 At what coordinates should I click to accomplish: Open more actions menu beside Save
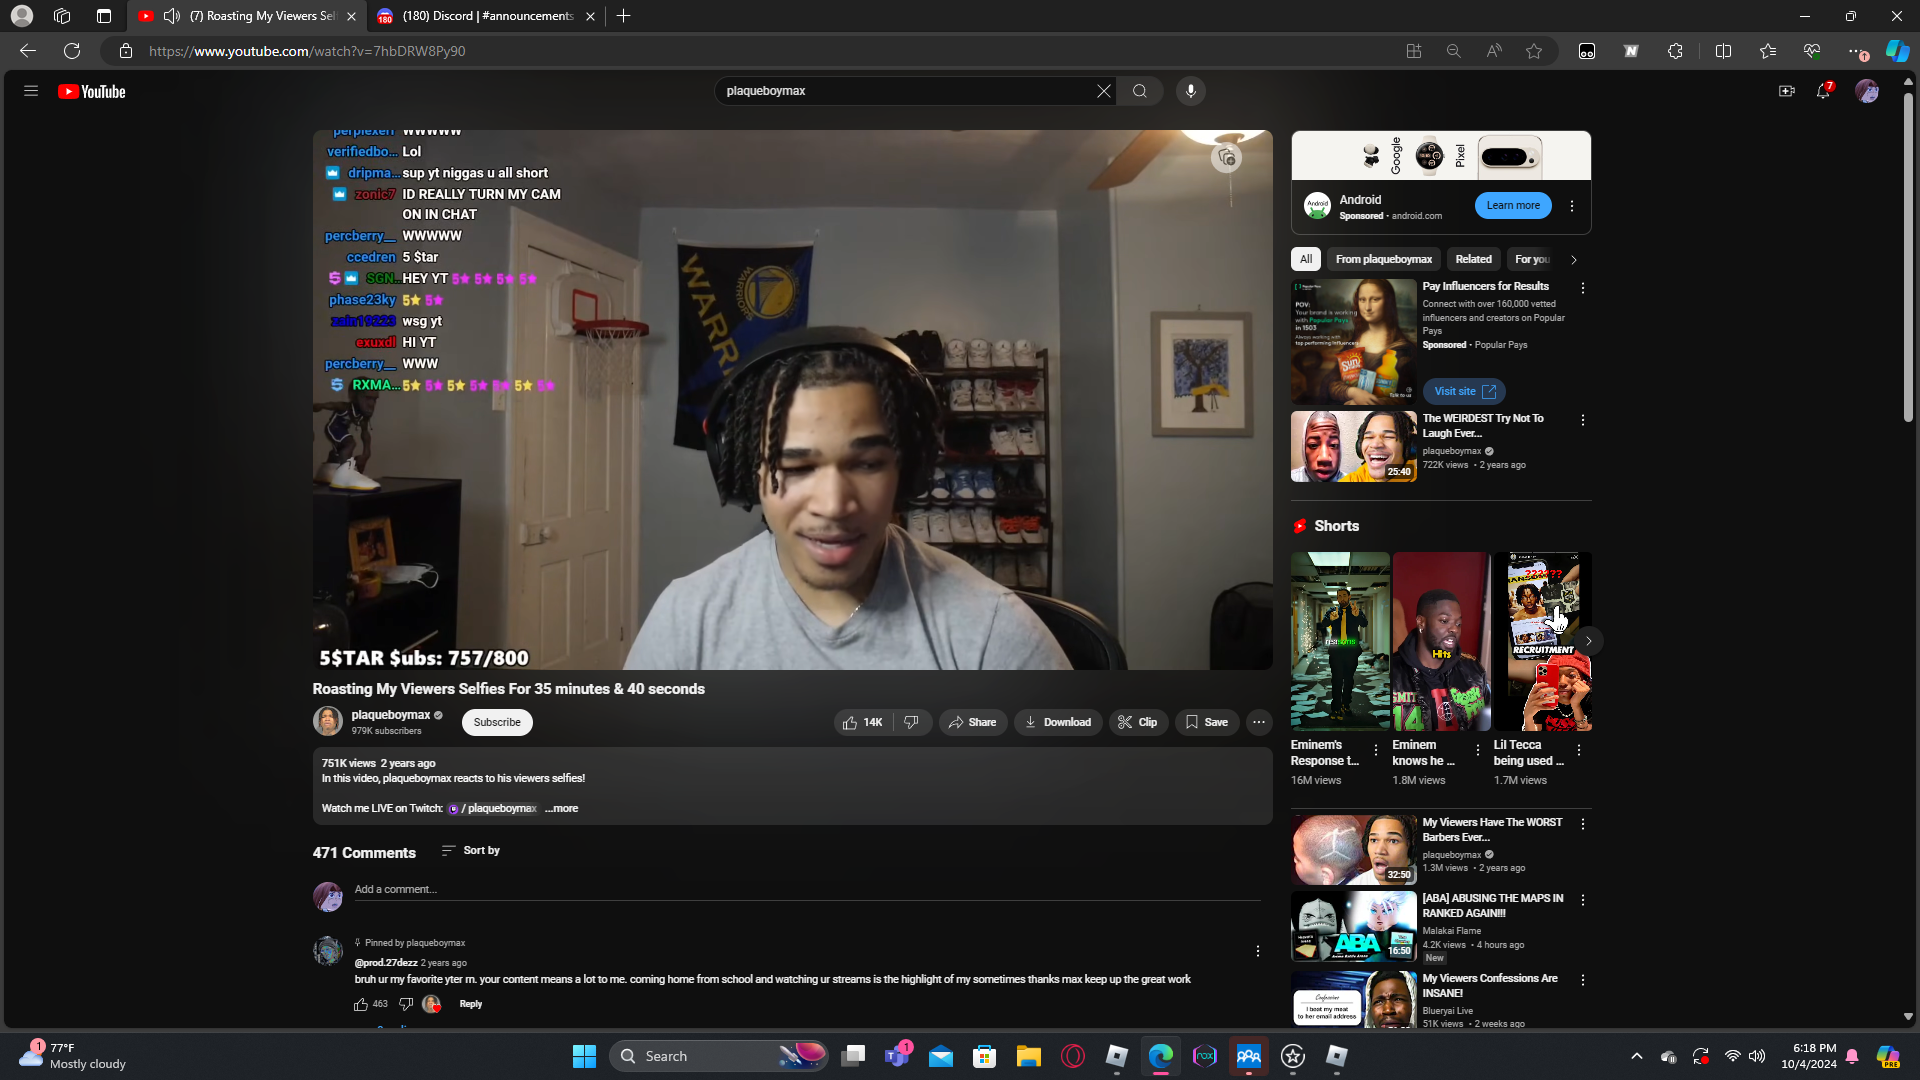point(1259,722)
